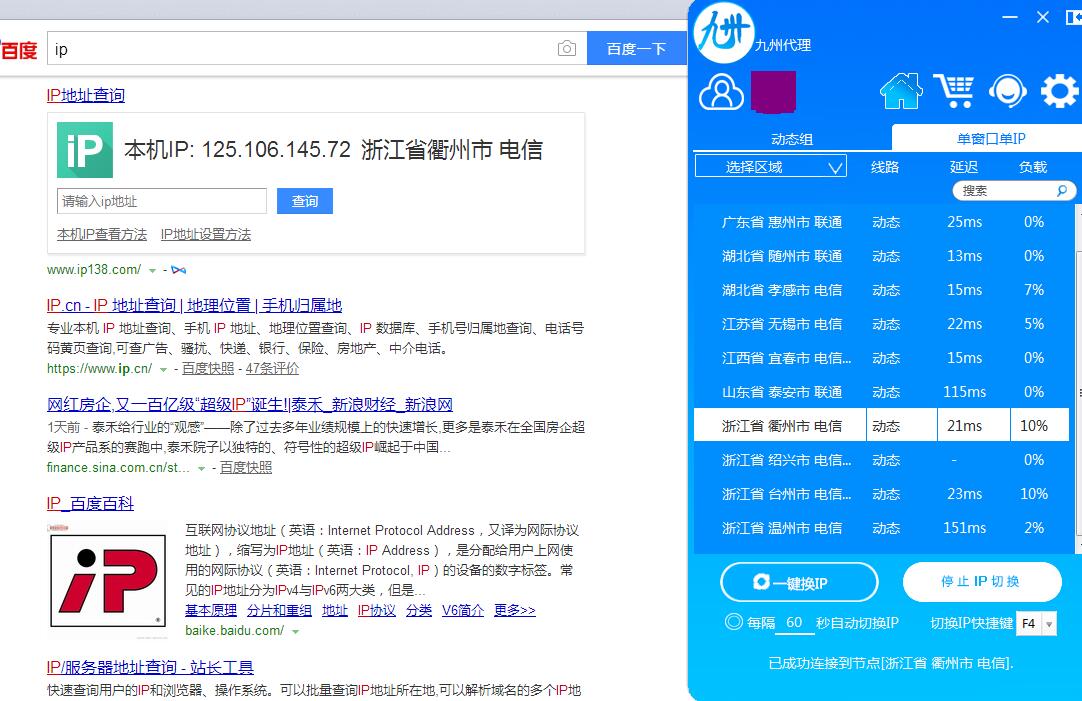Open the IP地址设置方法 link

tap(206, 235)
